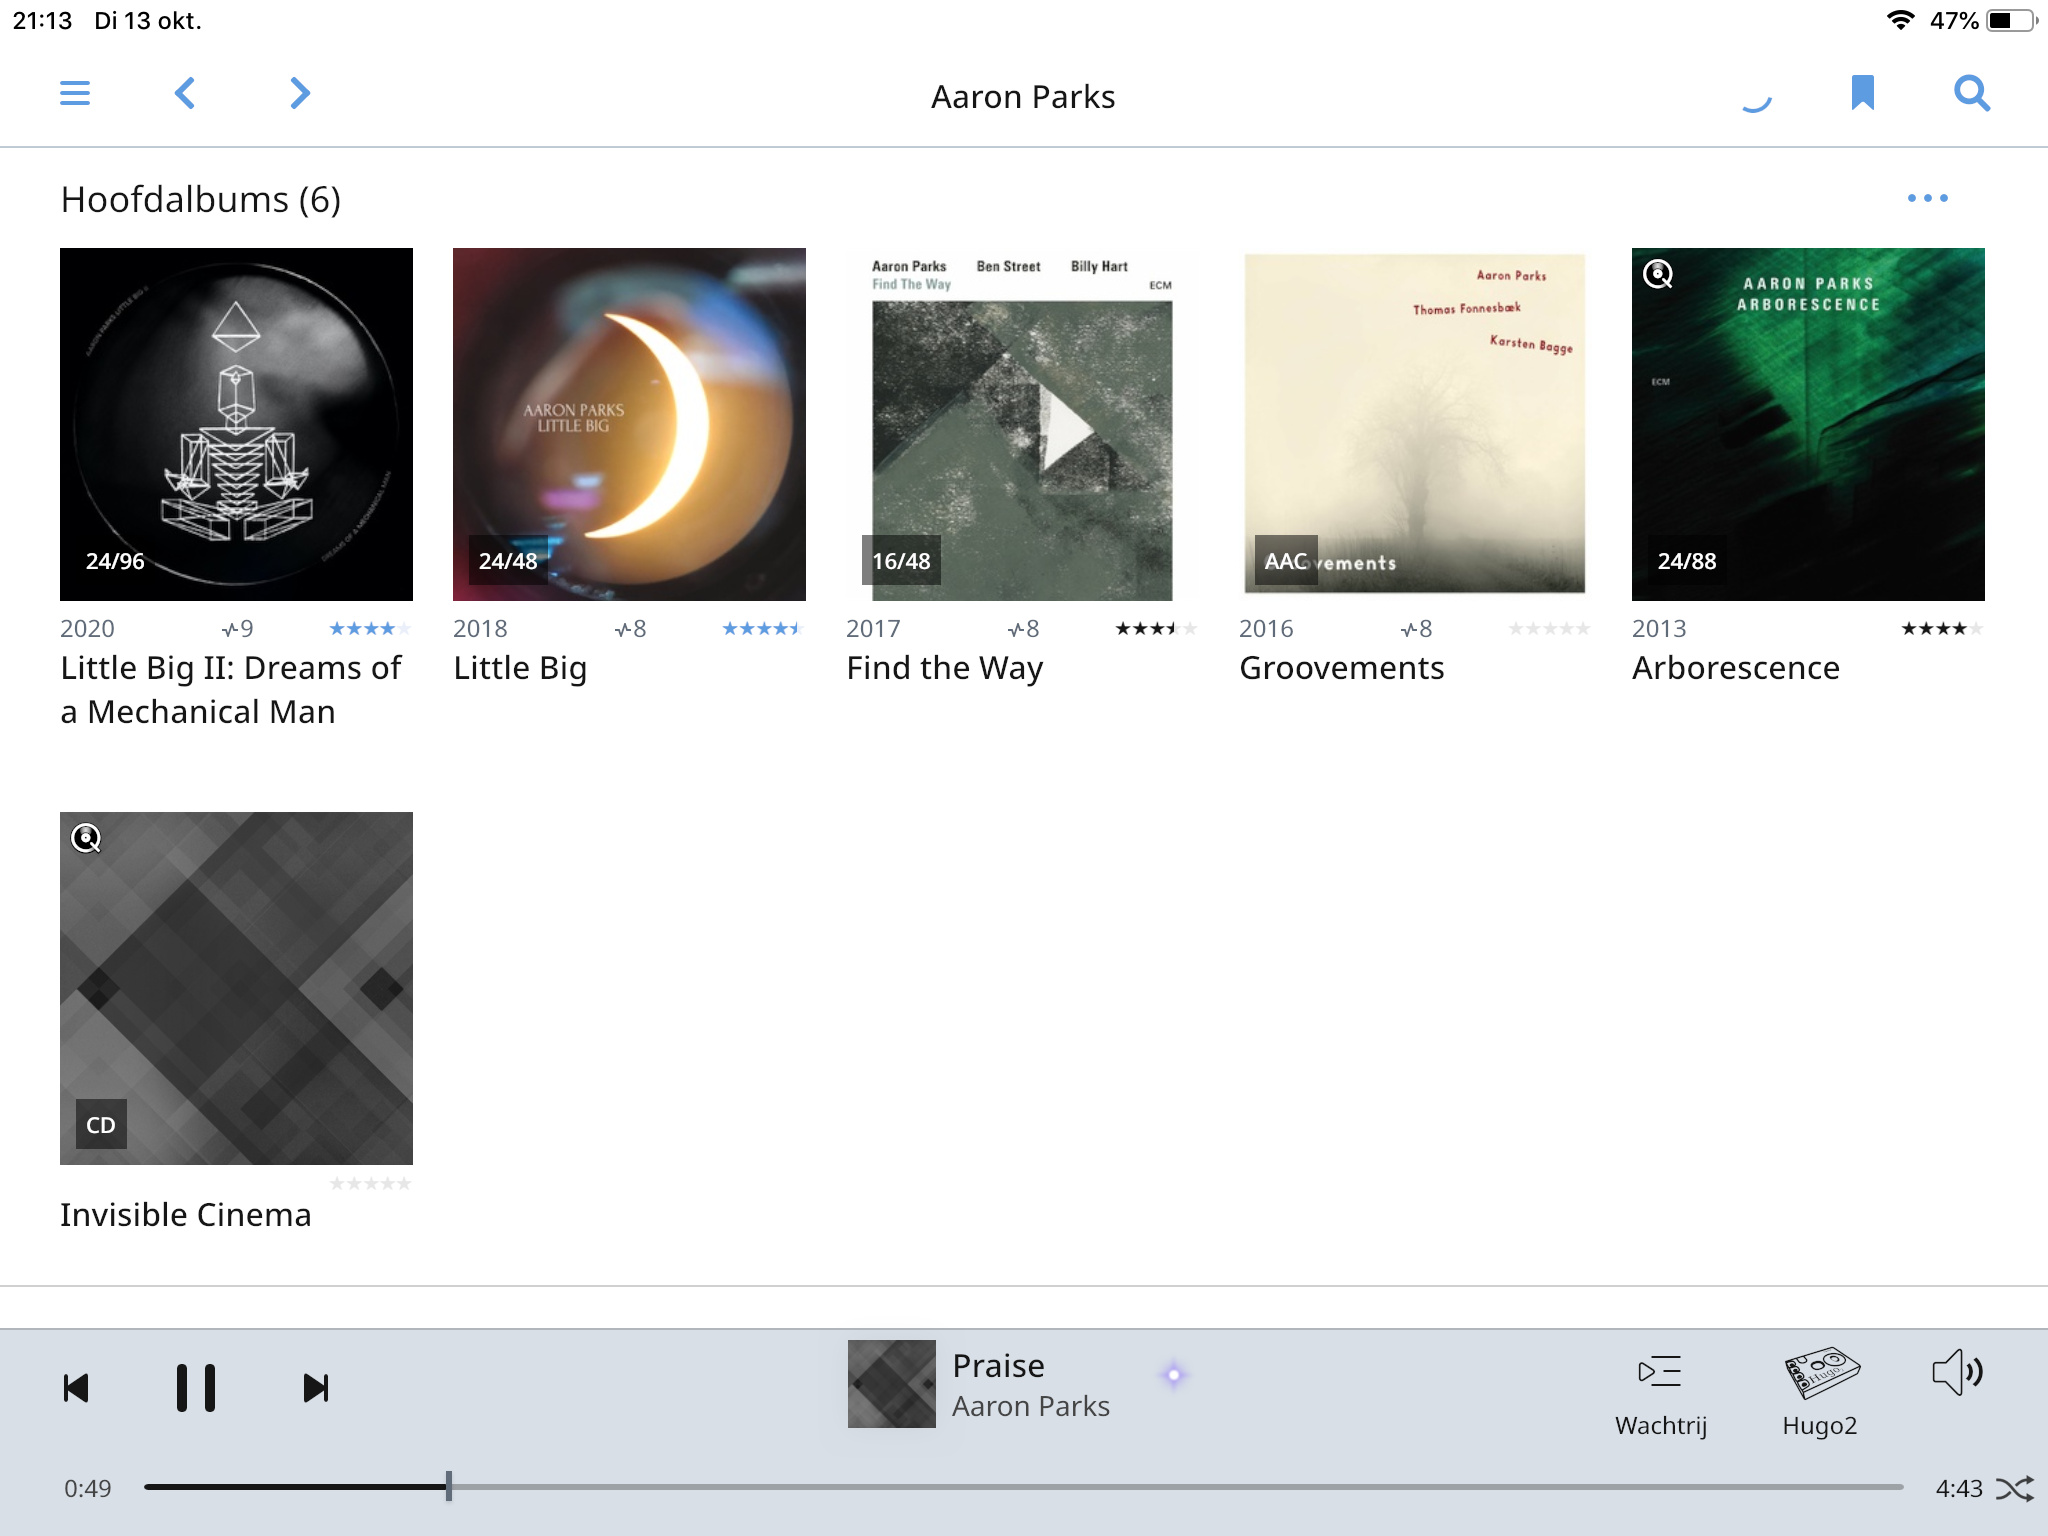The width and height of the screenshot is (2048, 1536).
Task: Open the Little Big II album cover
Action: (x=236, y=424)
